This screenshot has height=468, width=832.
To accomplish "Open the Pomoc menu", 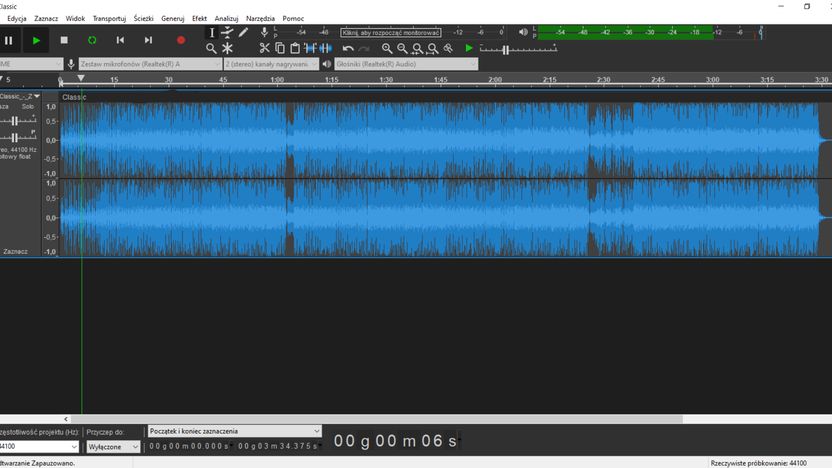I will [x=293, y=19].
